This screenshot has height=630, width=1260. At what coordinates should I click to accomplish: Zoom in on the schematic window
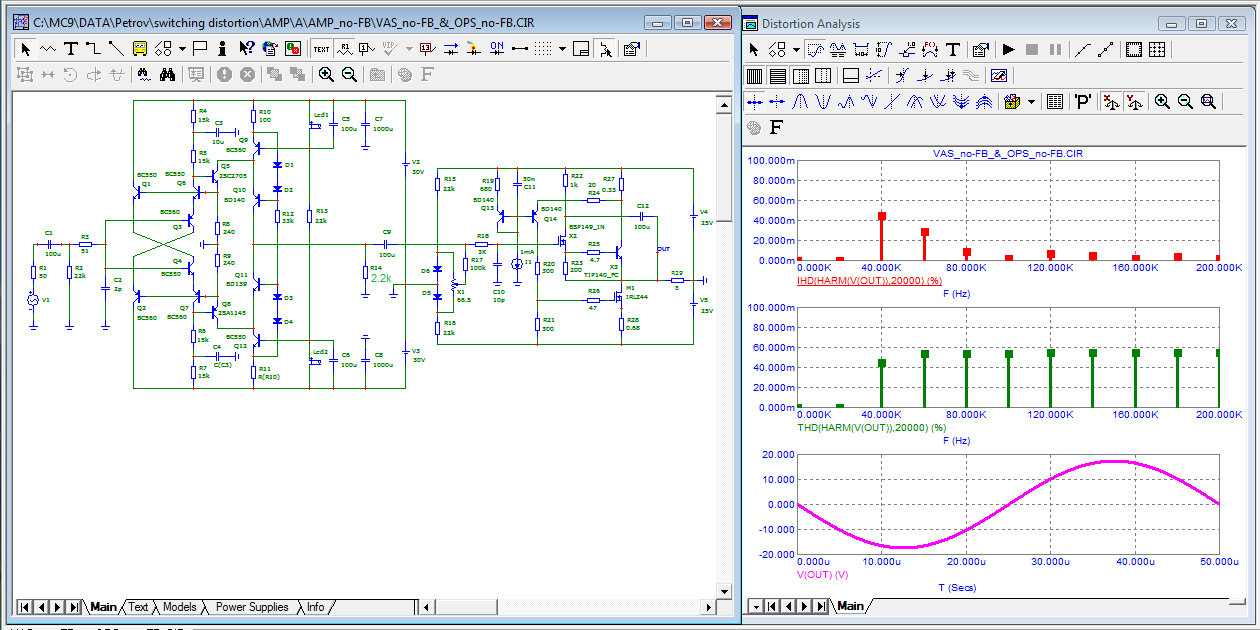tap(326, 74)
